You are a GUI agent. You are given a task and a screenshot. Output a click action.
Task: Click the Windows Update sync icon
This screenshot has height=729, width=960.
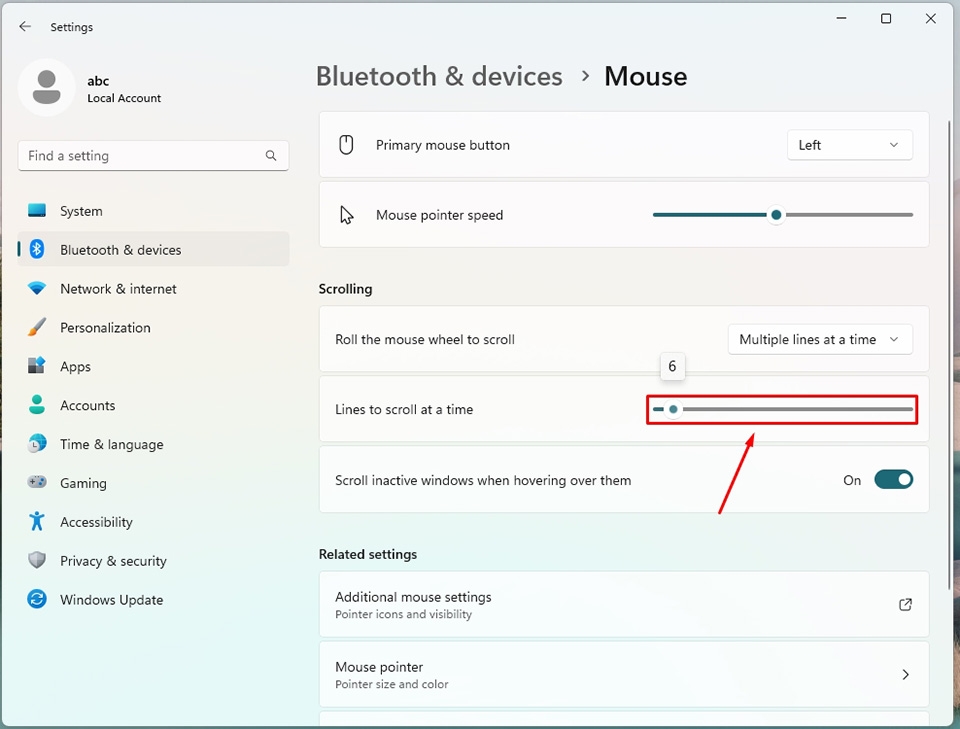tap(37, 599)
